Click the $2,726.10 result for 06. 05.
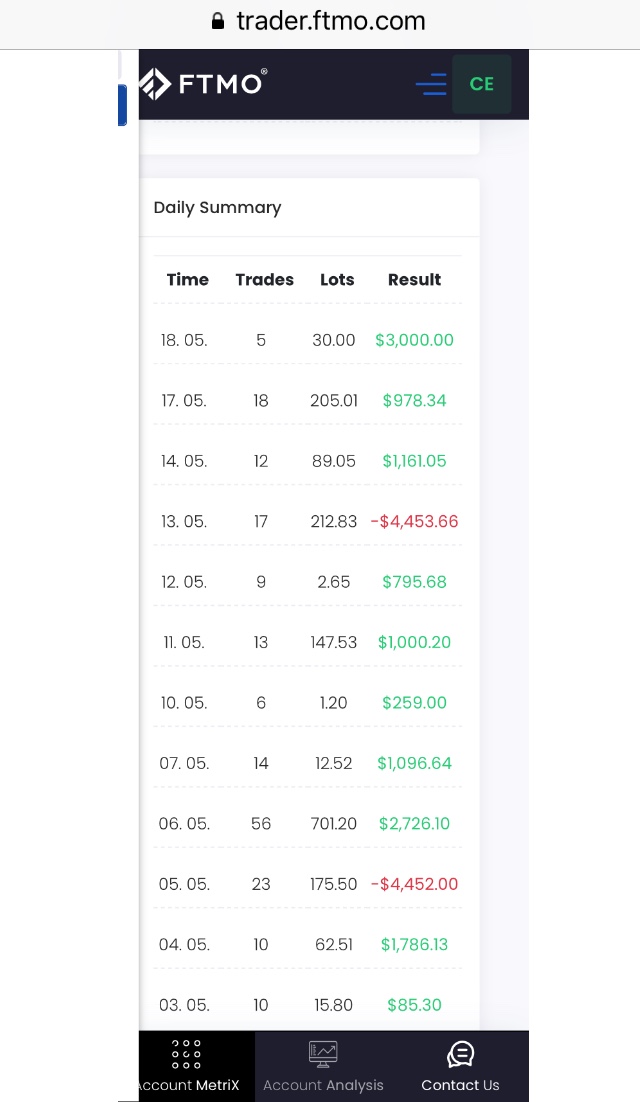640x1102 pixels. coord(414,823)
